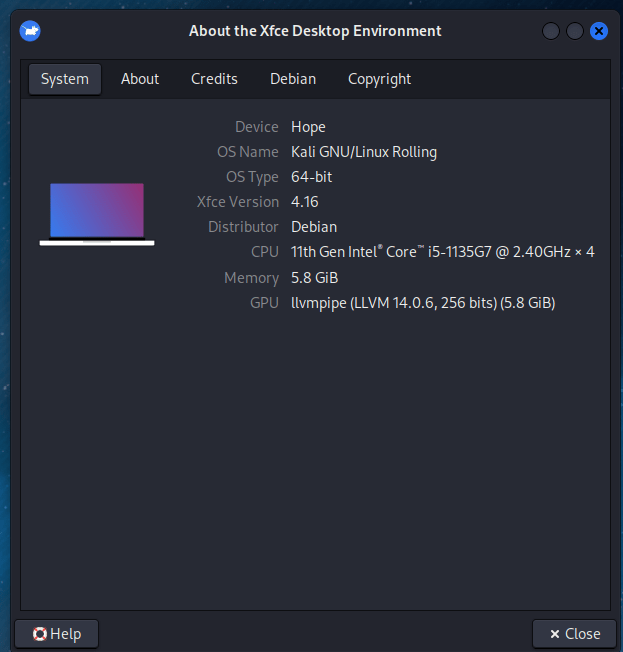Open the Credits tab
623x652 pixels.
pyautogui.click(x=214, y=79)
